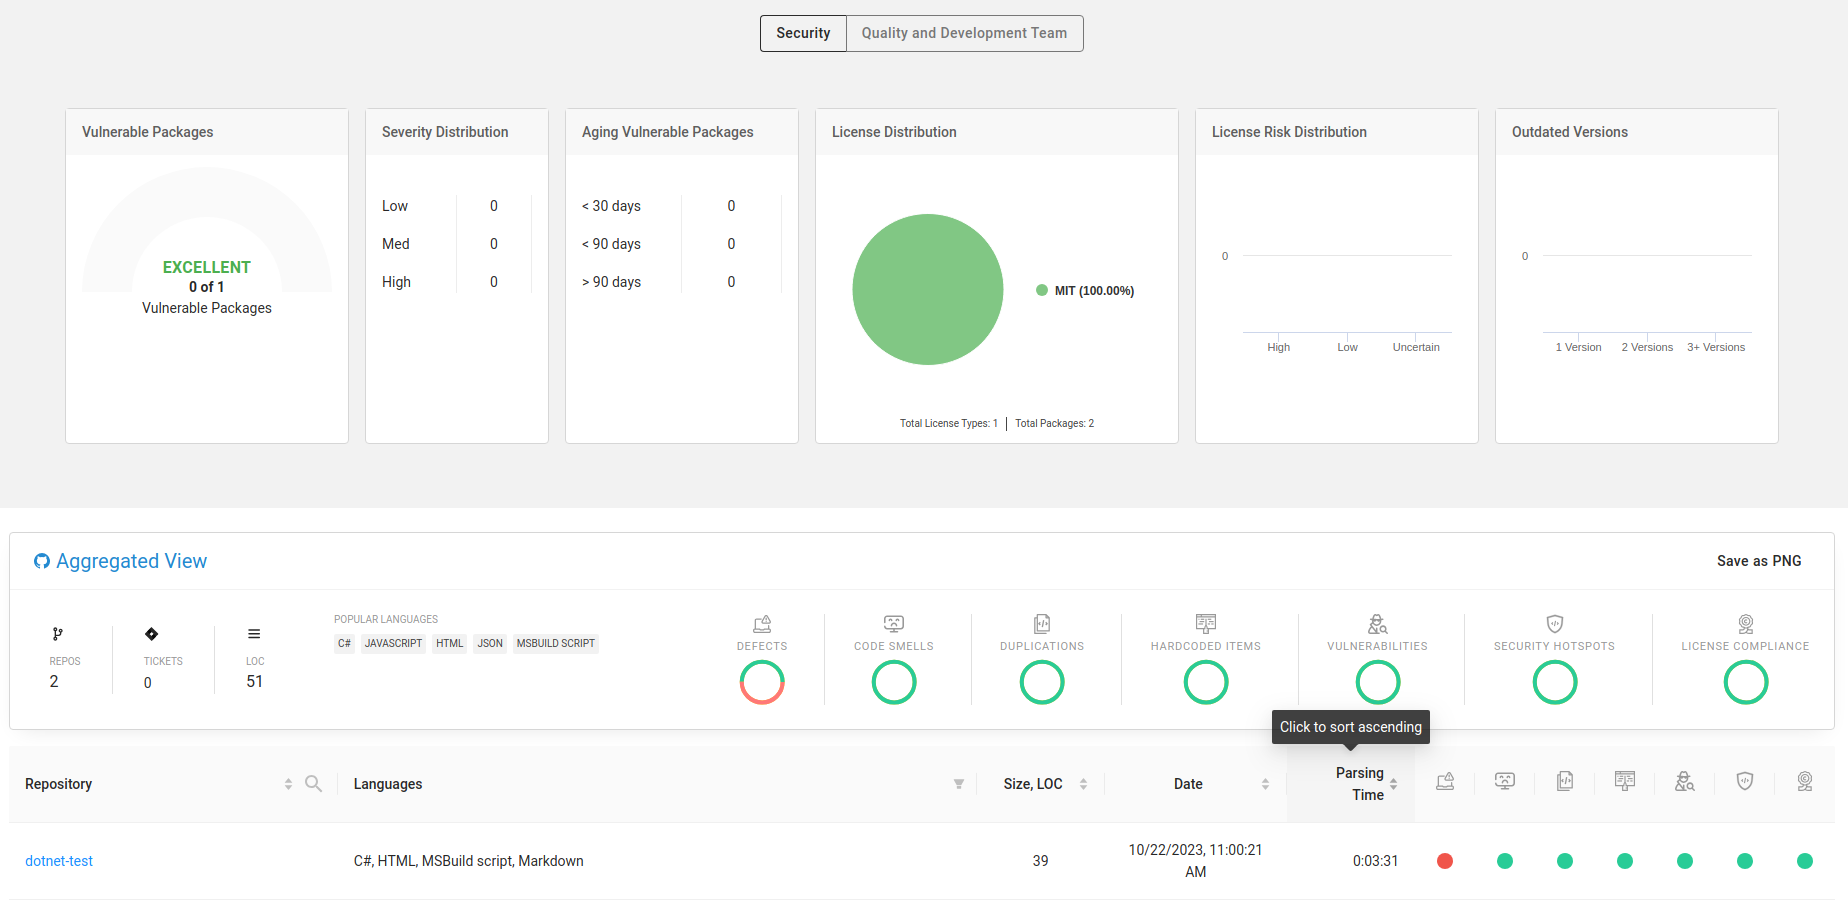Click the Hardcoded Items column icon in the table header

(1625, 782)
